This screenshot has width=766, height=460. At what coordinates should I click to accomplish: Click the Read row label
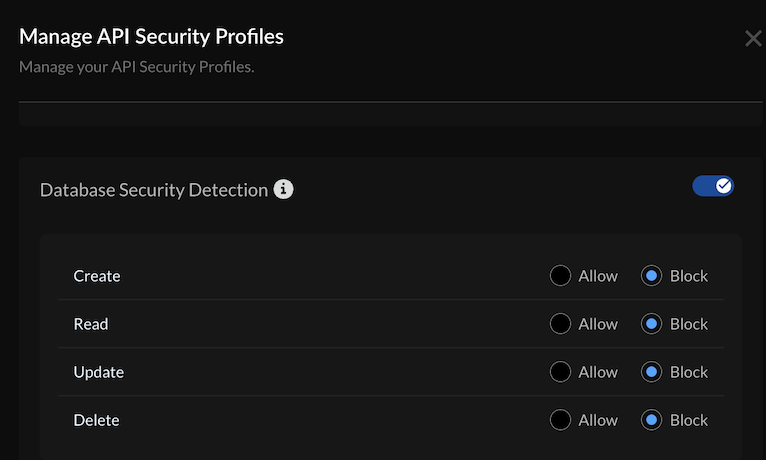click(91, 324)
